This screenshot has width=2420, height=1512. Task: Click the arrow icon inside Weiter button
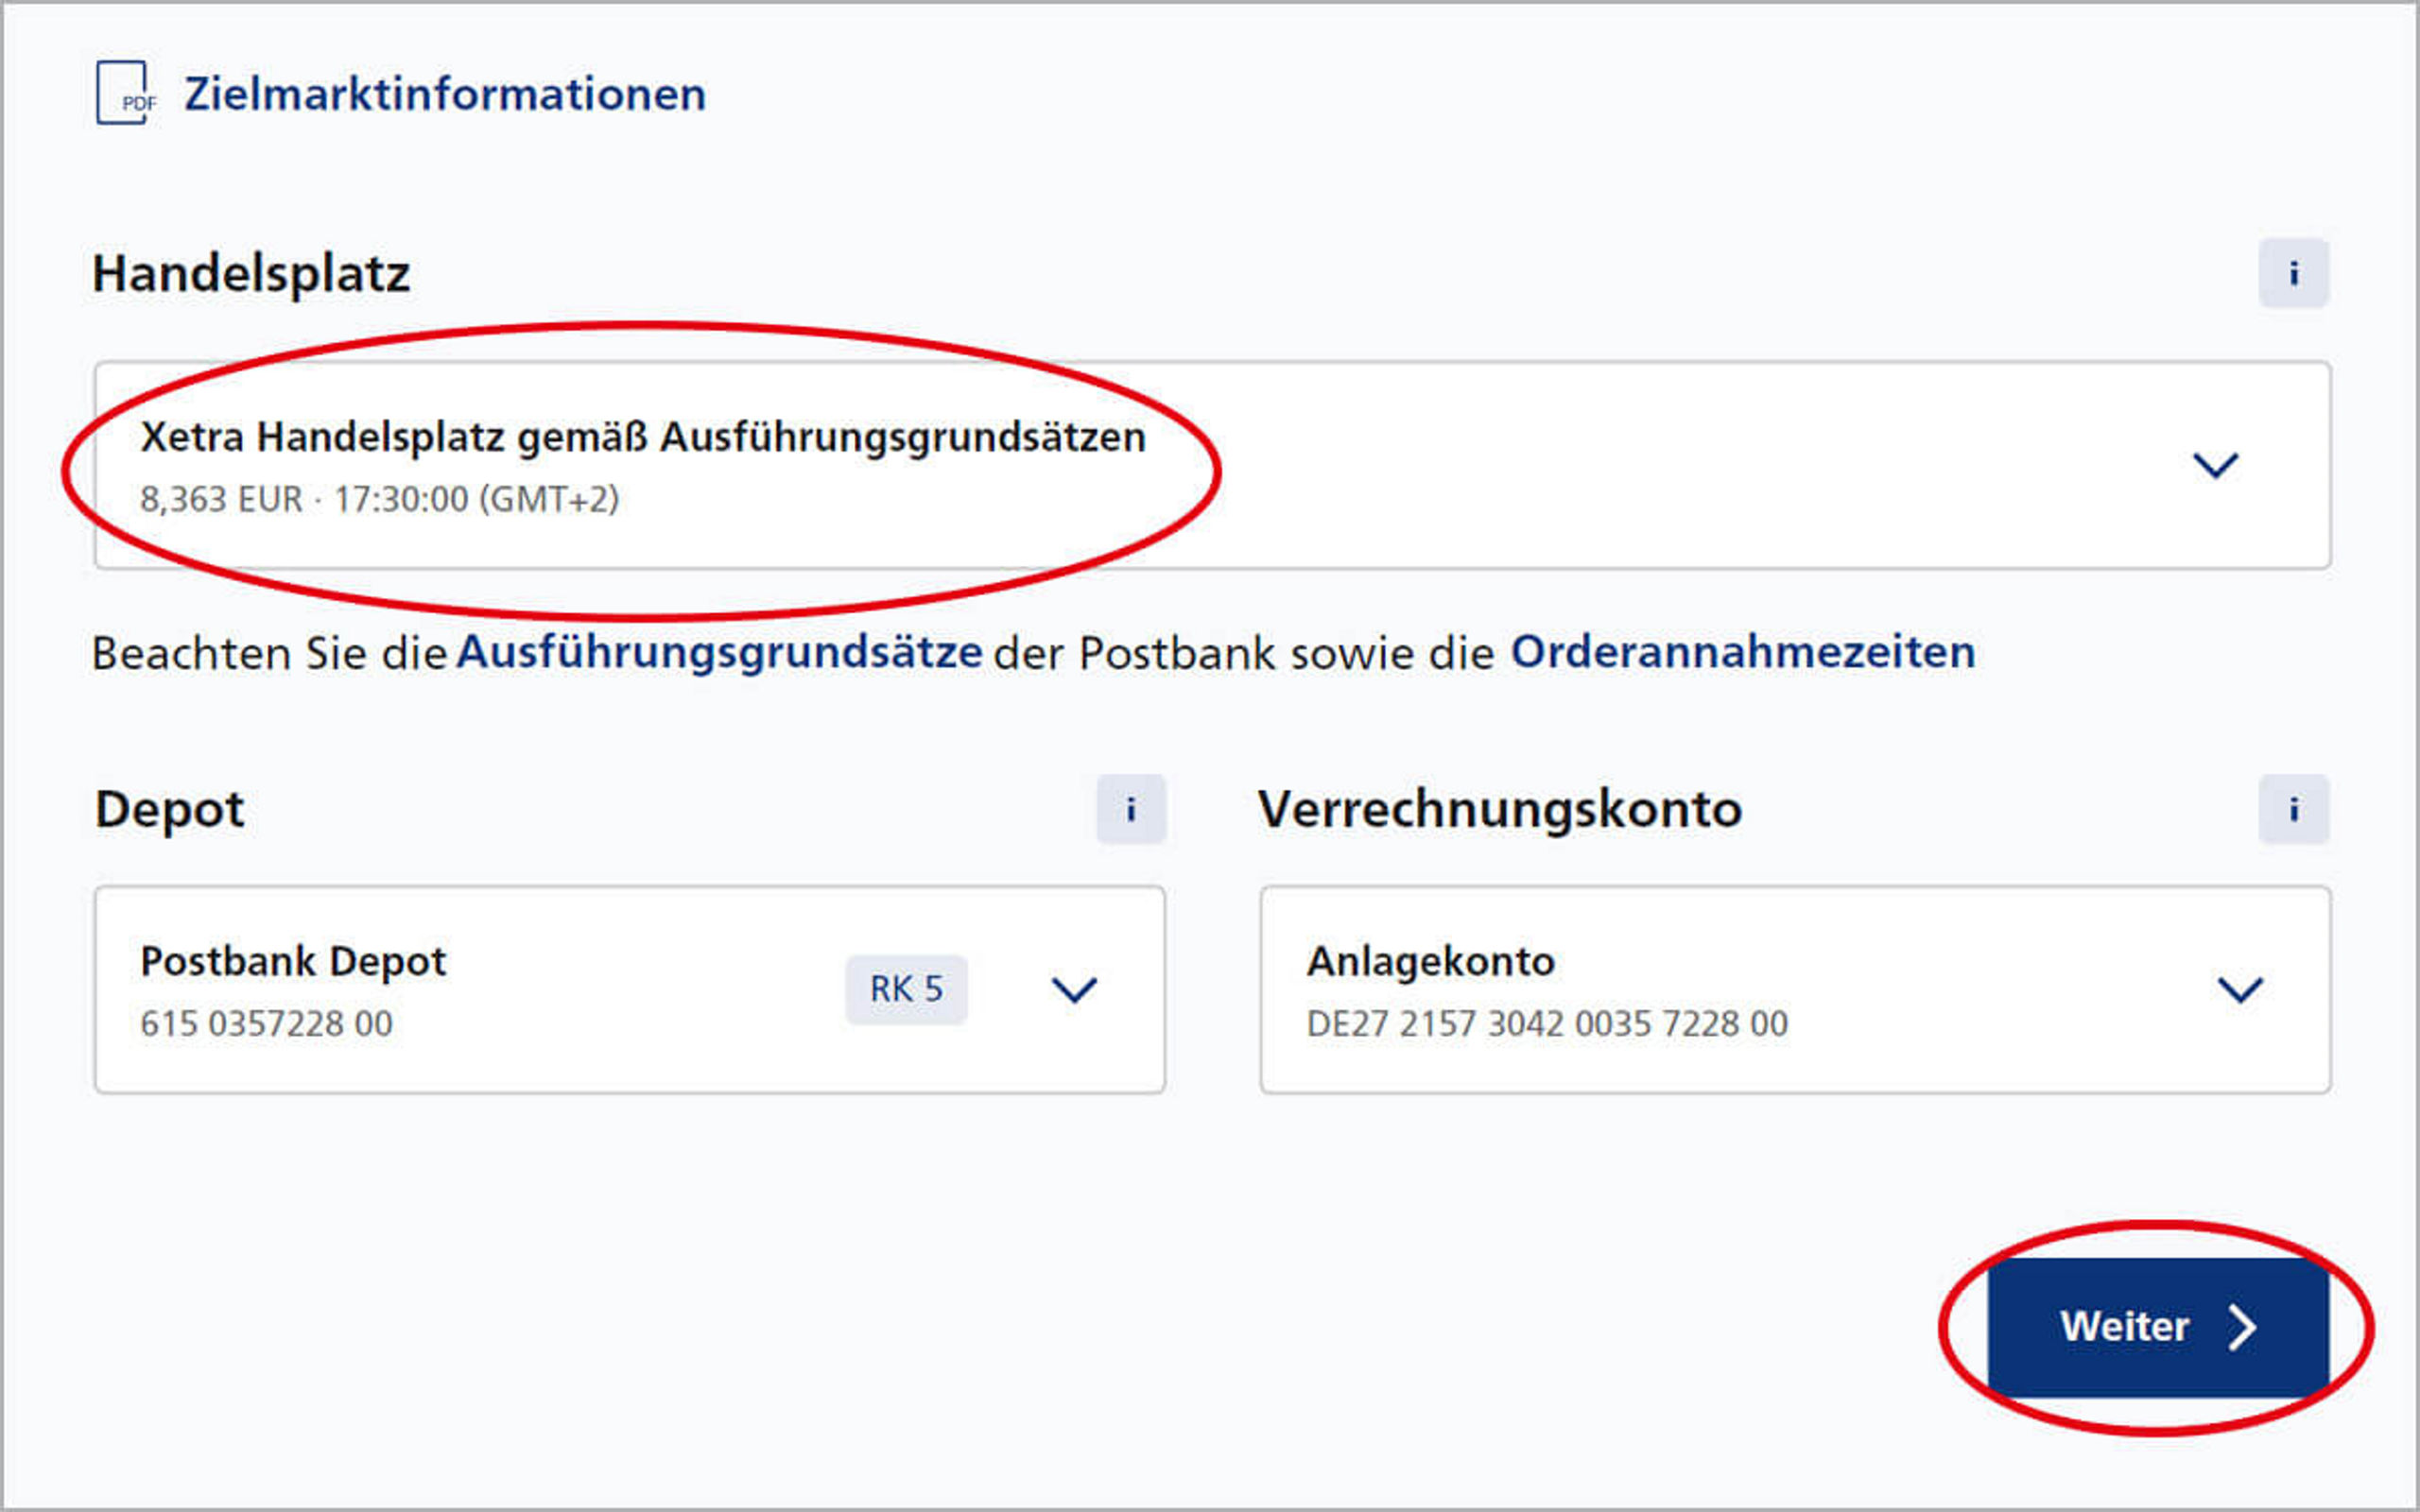pos(2242,1328)
